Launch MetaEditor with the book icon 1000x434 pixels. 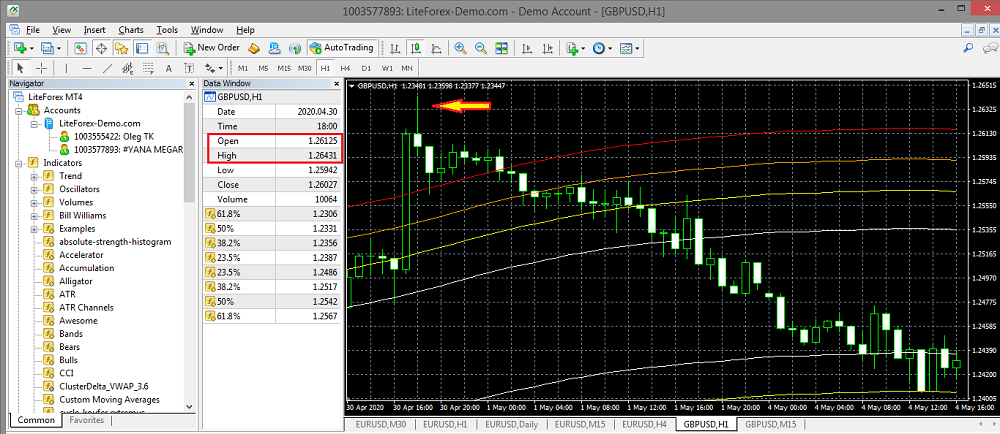pos(254,48)
